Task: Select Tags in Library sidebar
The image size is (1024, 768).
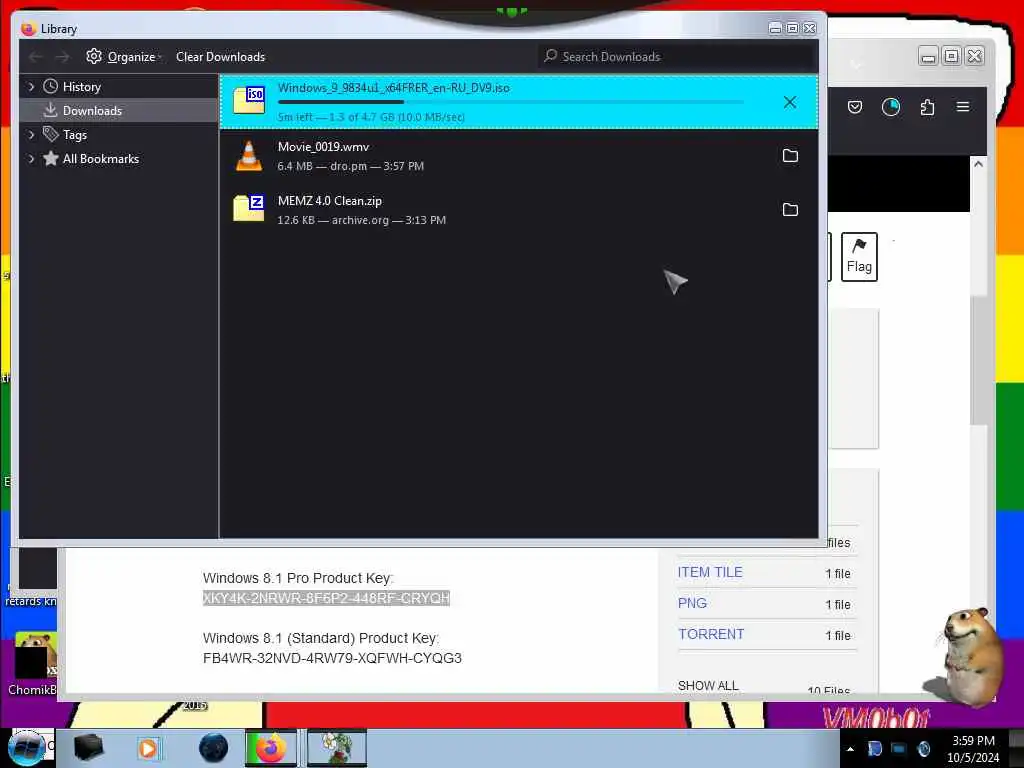Action: point(74,135)
